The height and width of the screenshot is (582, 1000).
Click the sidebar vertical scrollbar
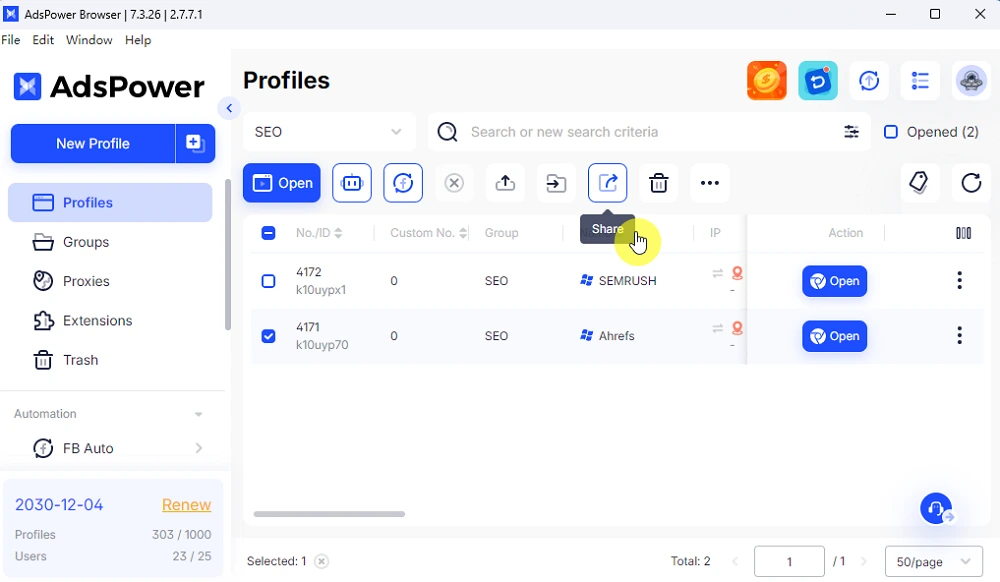228,255
